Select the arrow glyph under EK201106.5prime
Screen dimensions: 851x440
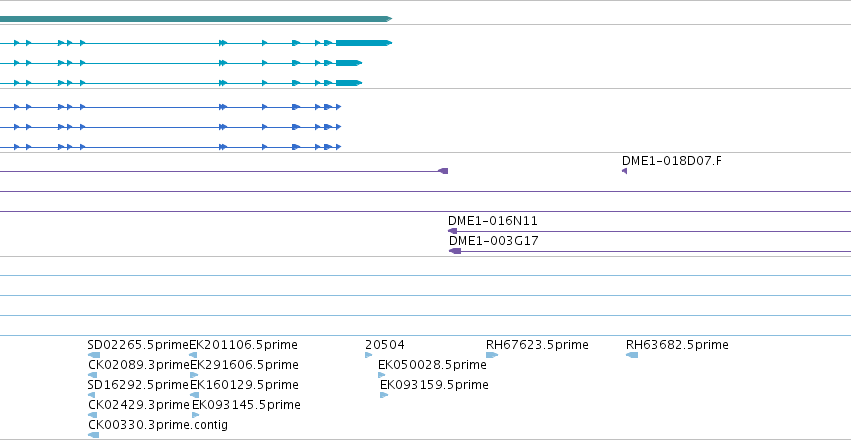[193, 355]
